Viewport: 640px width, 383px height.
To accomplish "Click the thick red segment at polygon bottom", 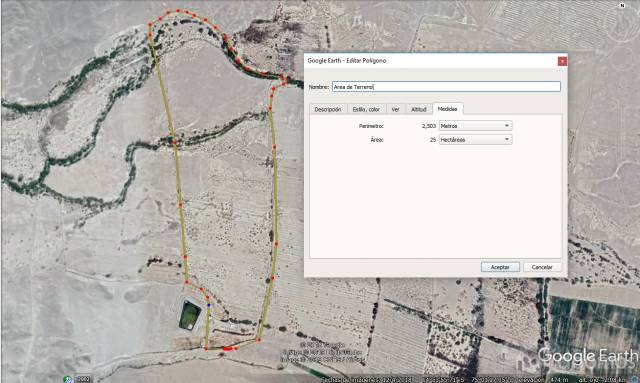I will (229, 349).
